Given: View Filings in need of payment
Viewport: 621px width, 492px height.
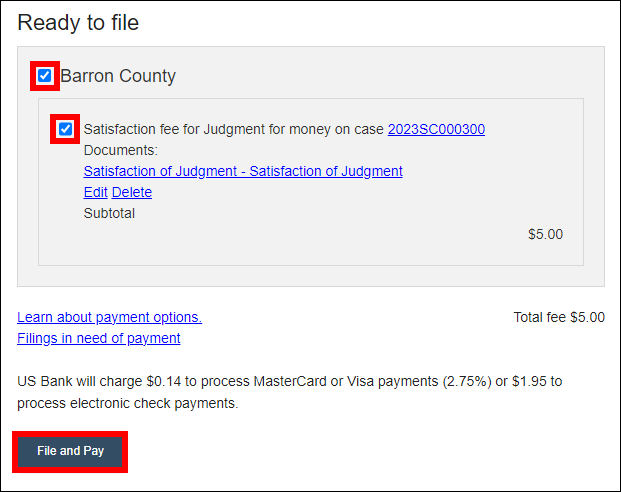Looking at the screenshot, I should coord(98,338).
